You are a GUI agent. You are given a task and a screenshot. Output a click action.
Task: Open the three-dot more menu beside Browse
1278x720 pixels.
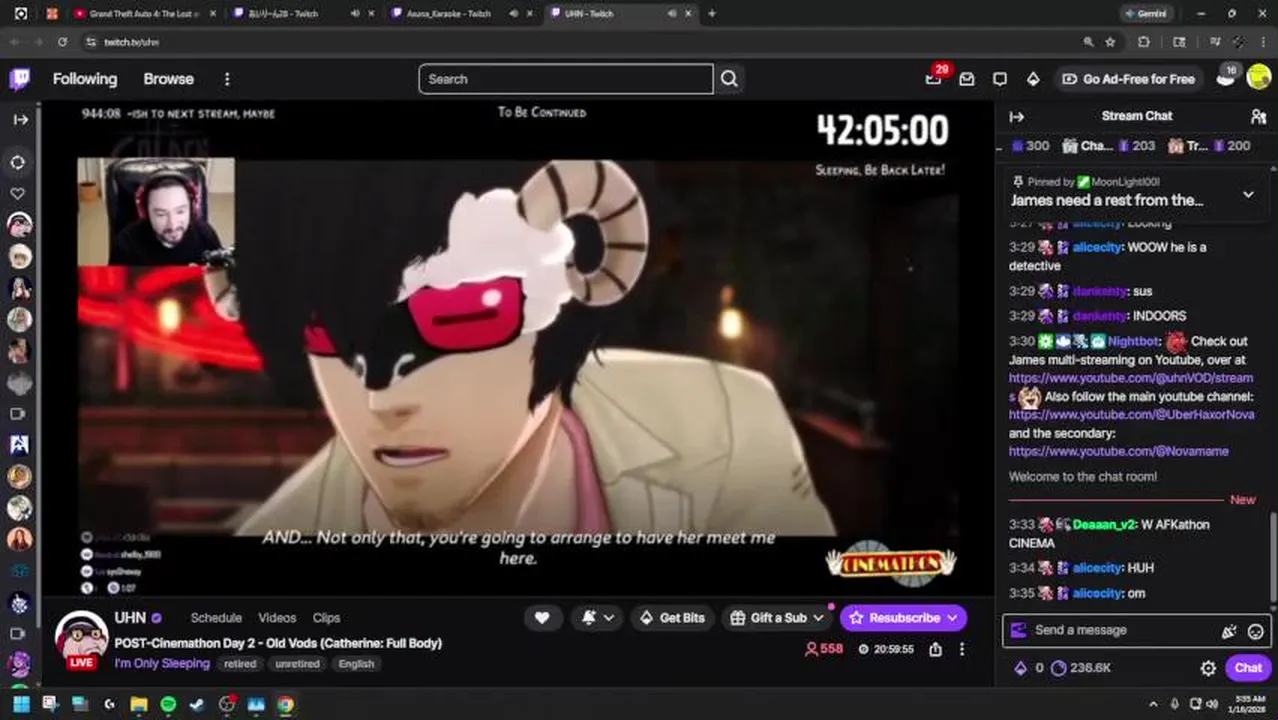[227, 79]
